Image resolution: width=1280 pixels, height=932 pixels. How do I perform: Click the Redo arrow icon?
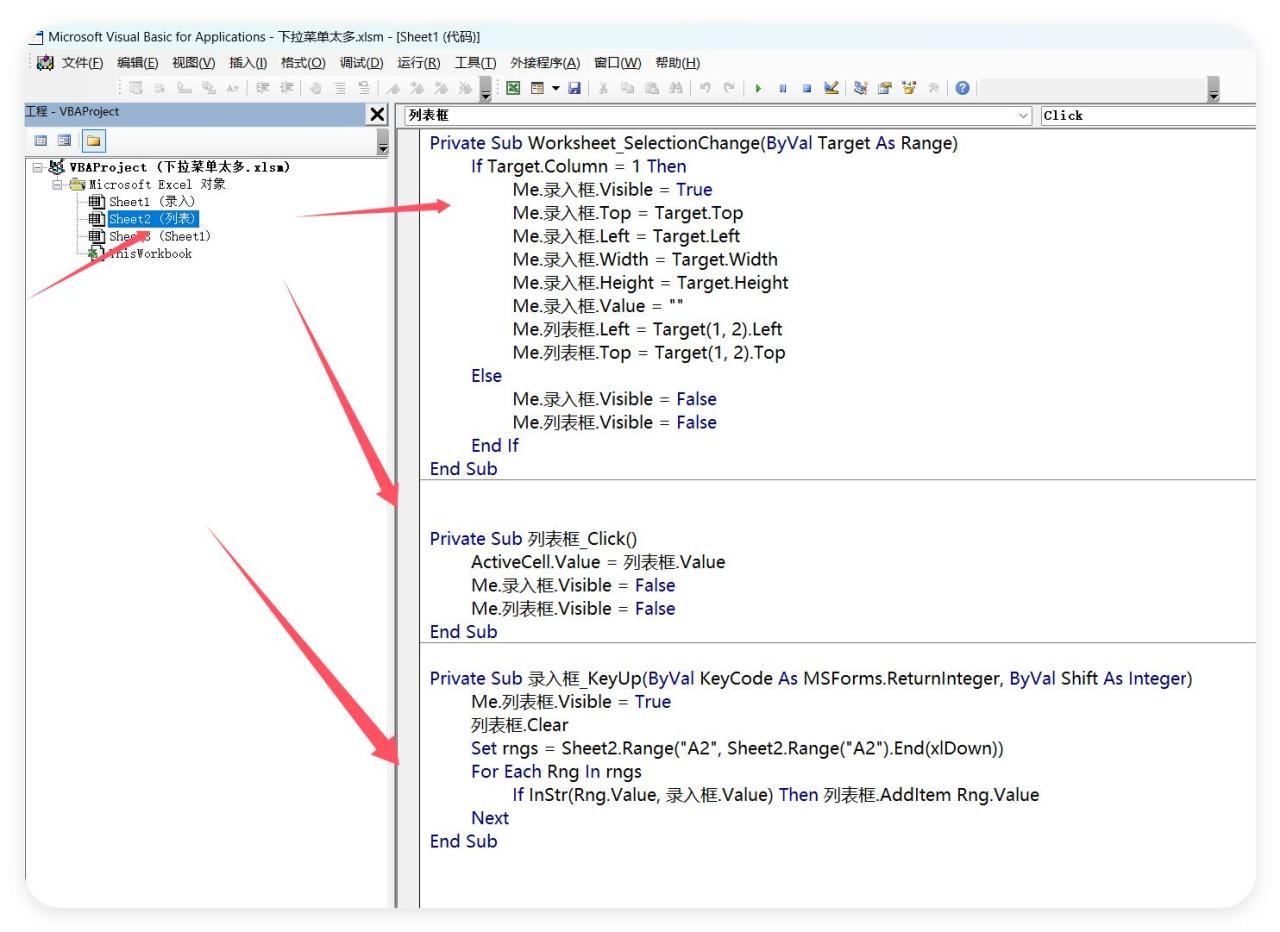point(729,88)
